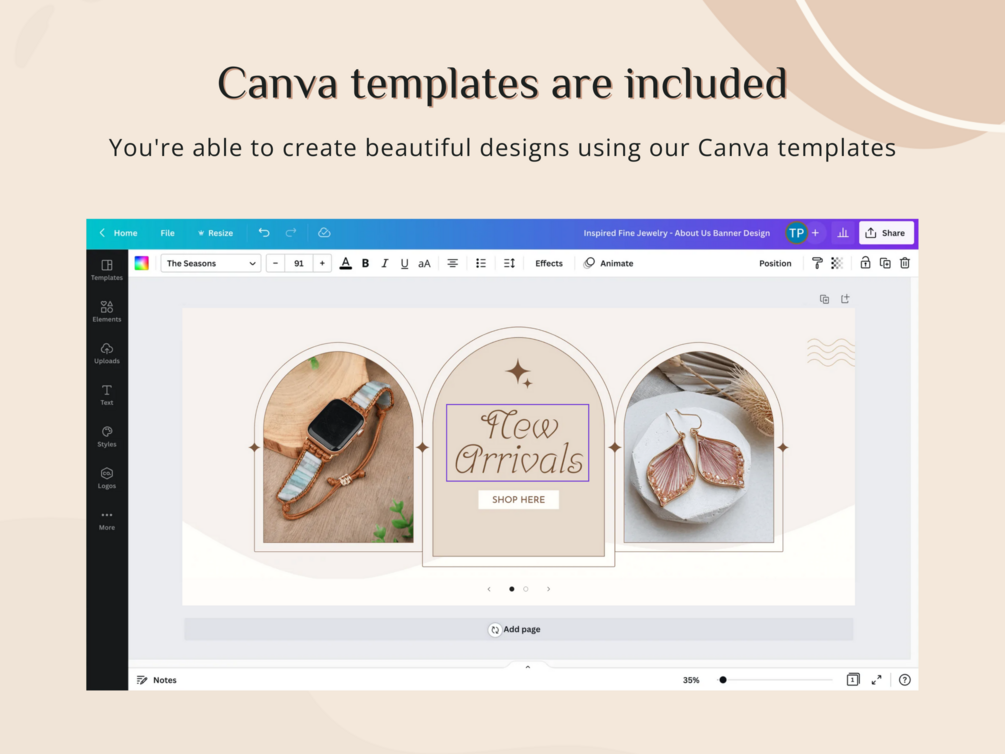Open the font dropdown The Seasons

coord(211,263)
